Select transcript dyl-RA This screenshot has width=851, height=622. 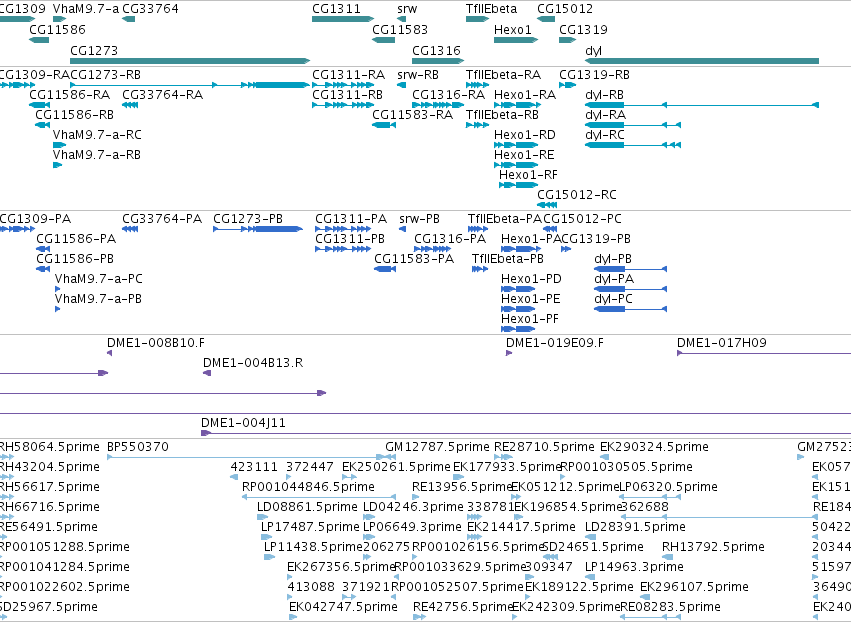coord(633,125)
